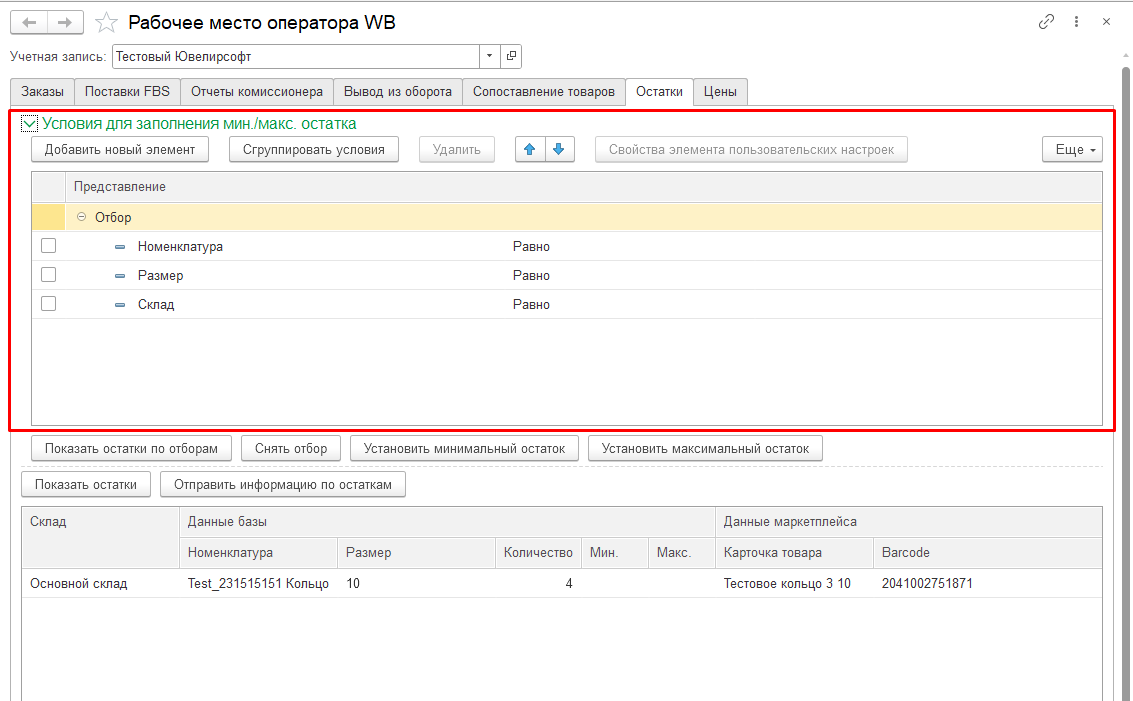Select the Номенклатура condition row label
1133x701 pixels.
click(x=180, y=246)
